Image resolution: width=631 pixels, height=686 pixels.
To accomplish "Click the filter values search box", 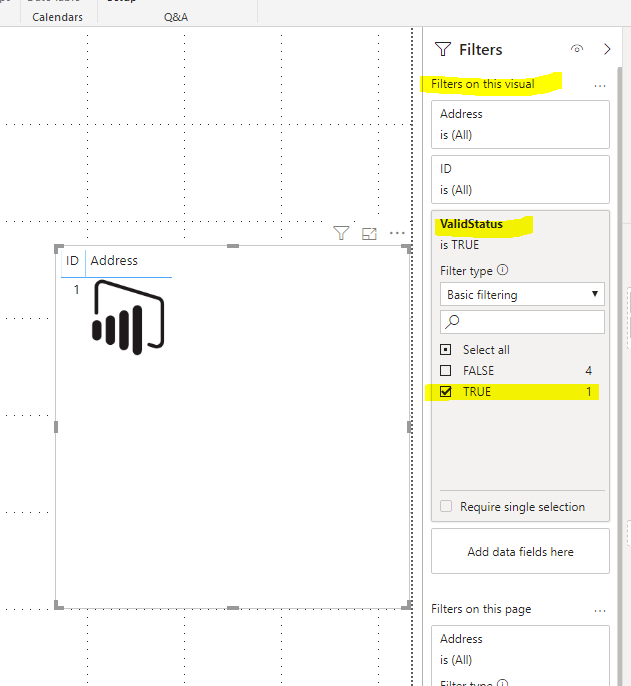I will tap(522, 322).
